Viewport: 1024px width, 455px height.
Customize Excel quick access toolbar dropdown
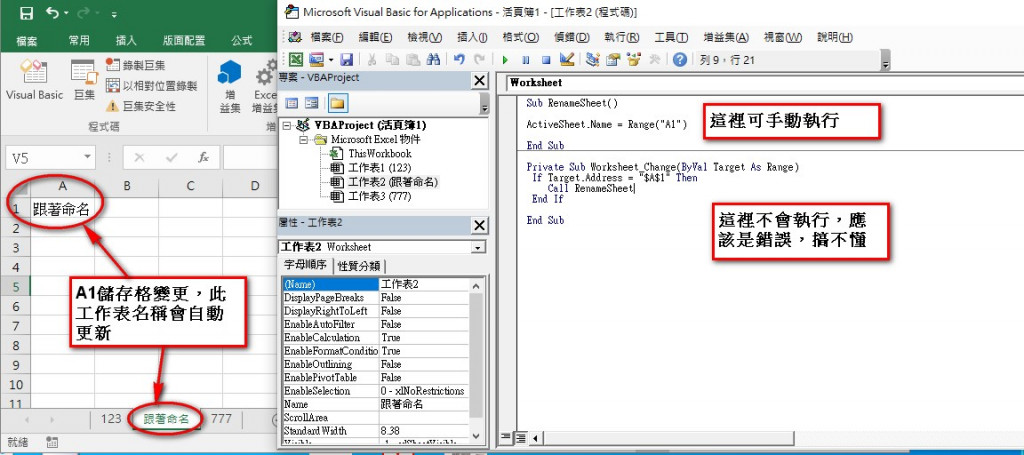114,14
